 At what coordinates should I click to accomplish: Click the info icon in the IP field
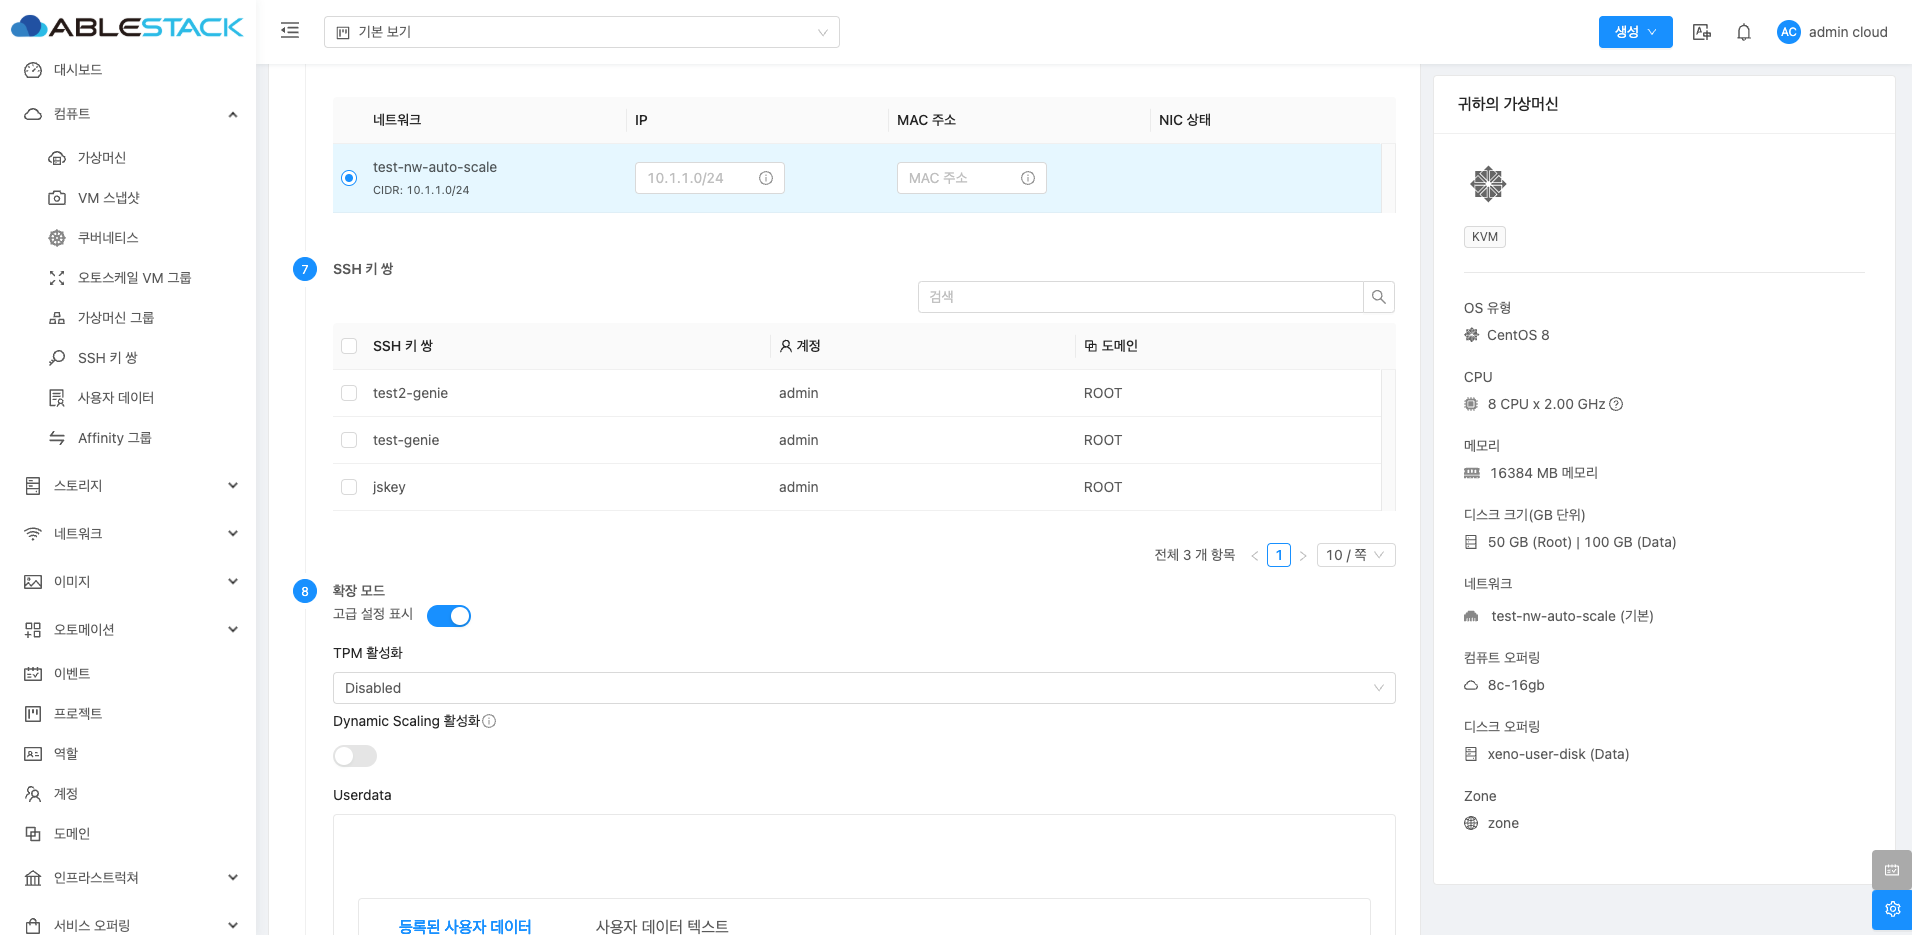click(765, 178)
